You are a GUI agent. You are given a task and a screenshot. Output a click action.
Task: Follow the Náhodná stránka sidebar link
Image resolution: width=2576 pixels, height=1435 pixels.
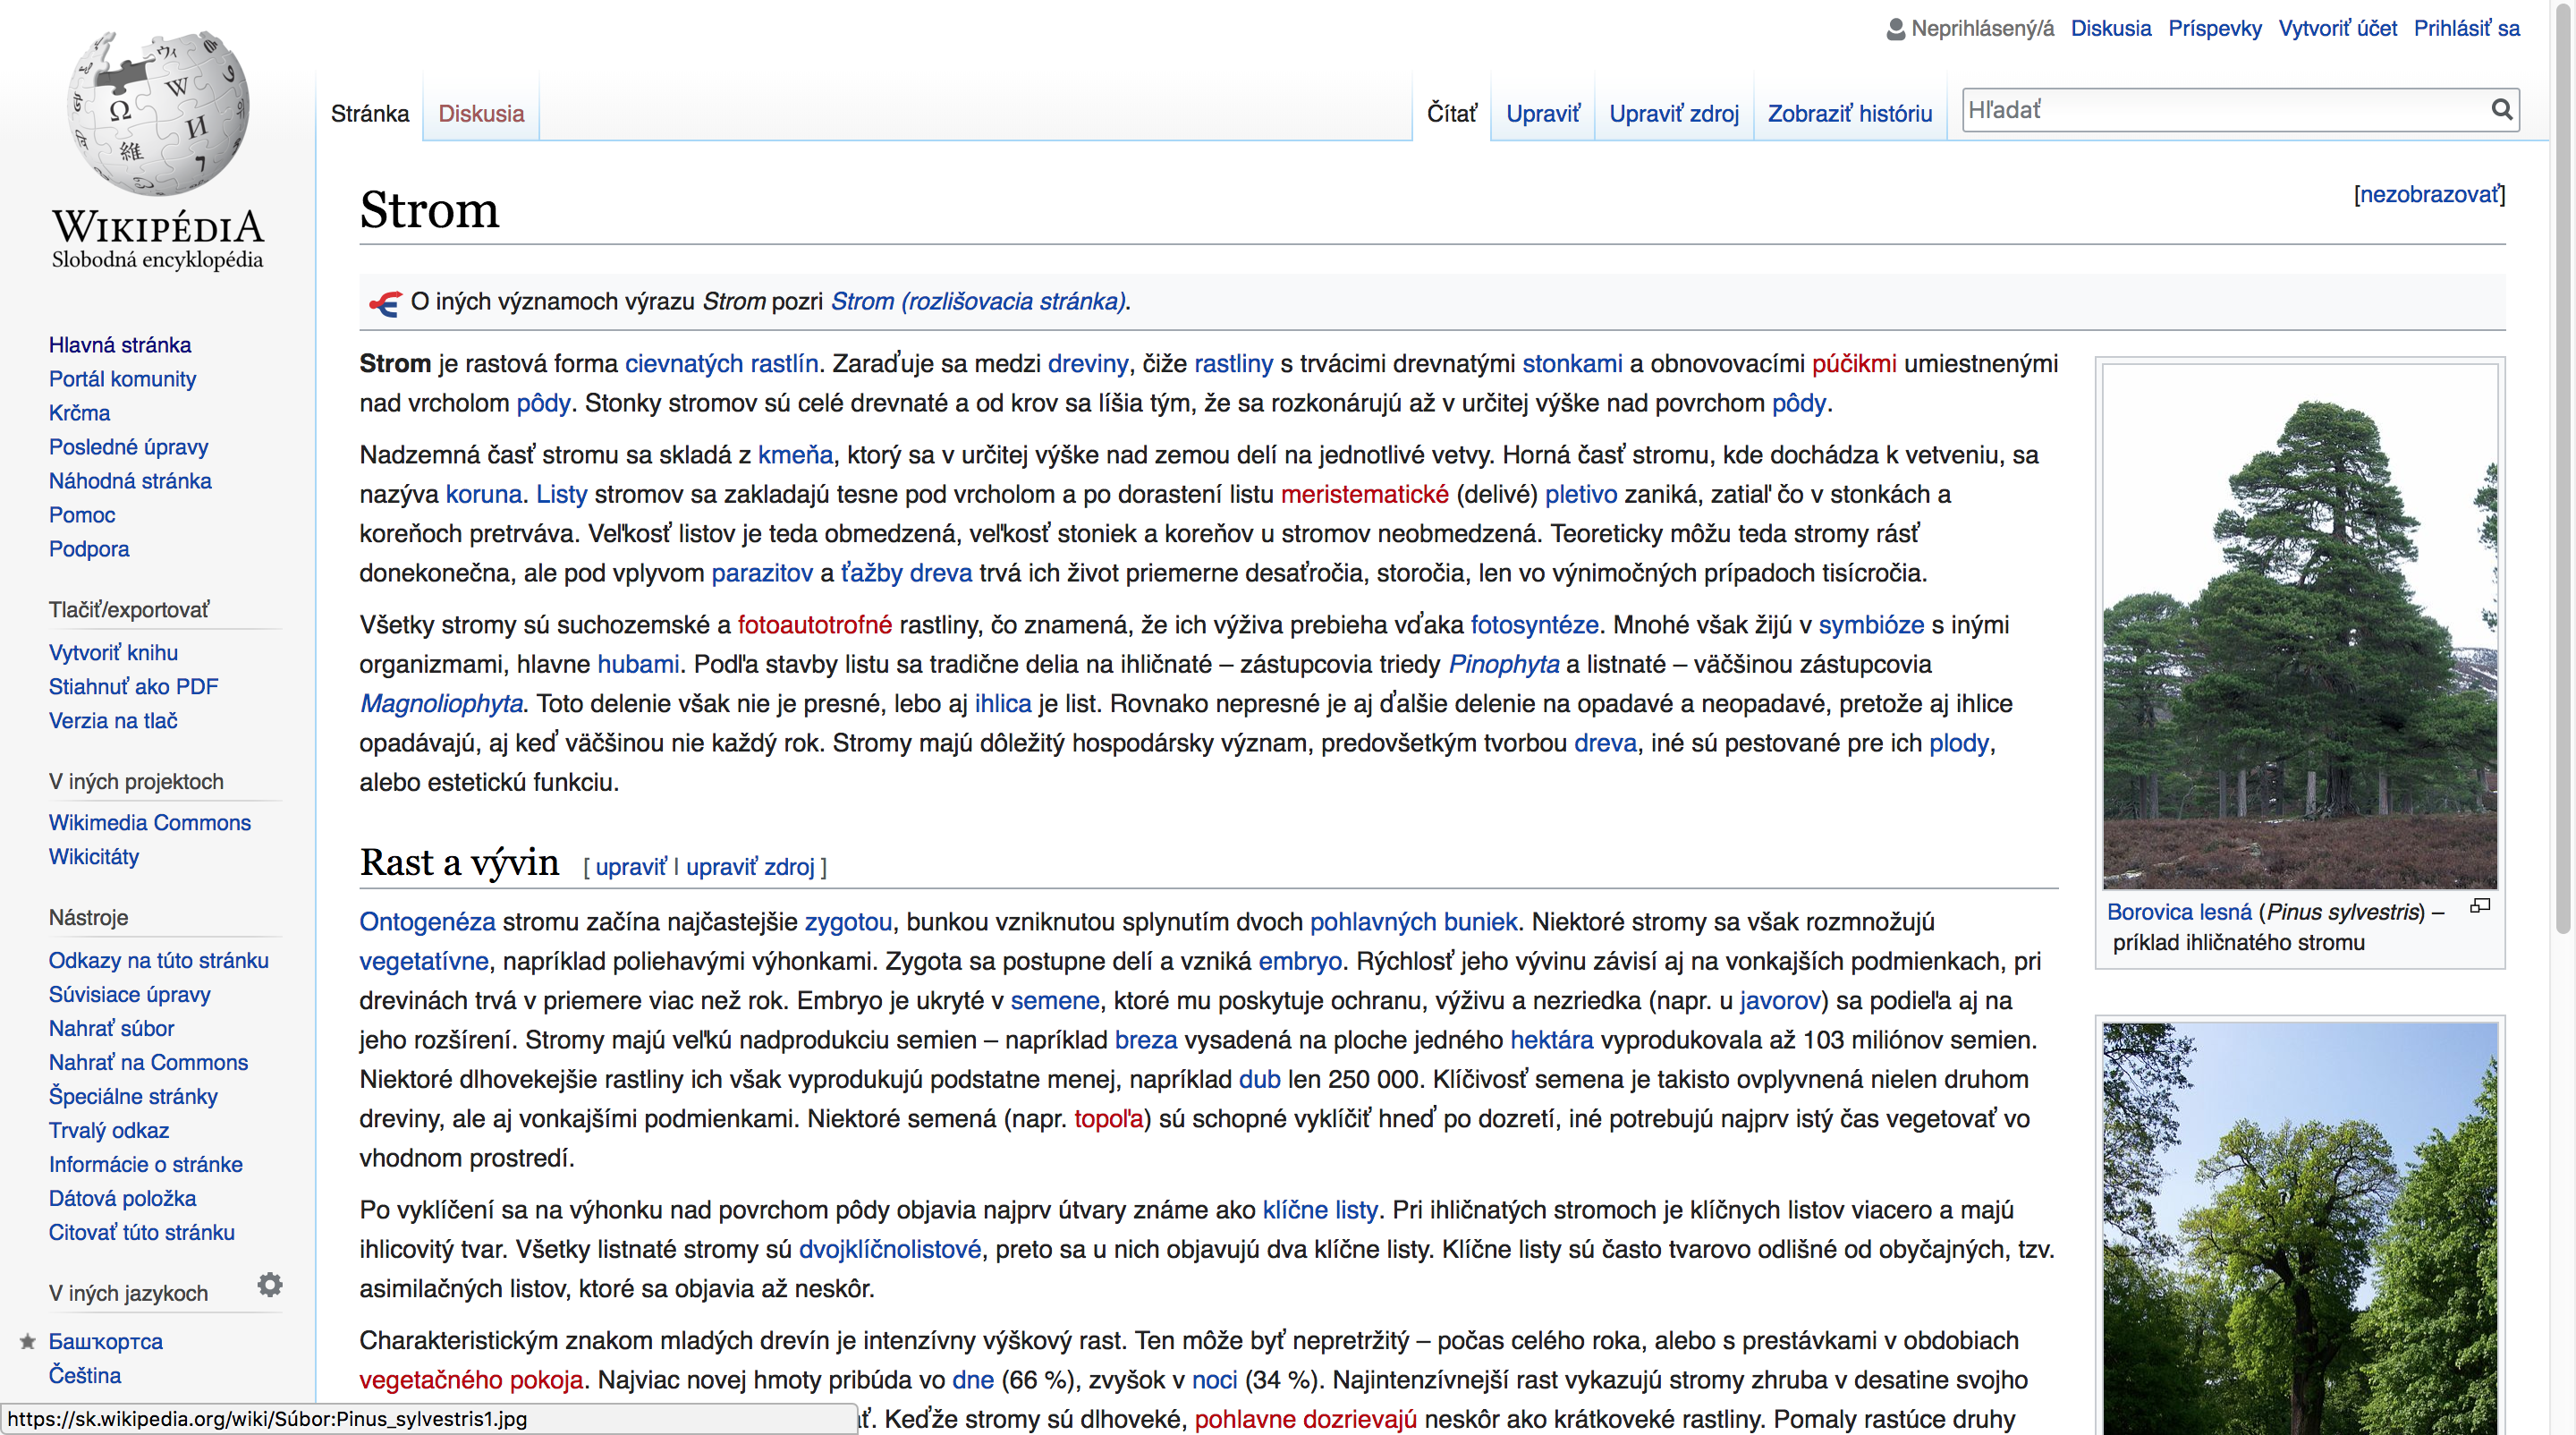[x=130, y=481]
